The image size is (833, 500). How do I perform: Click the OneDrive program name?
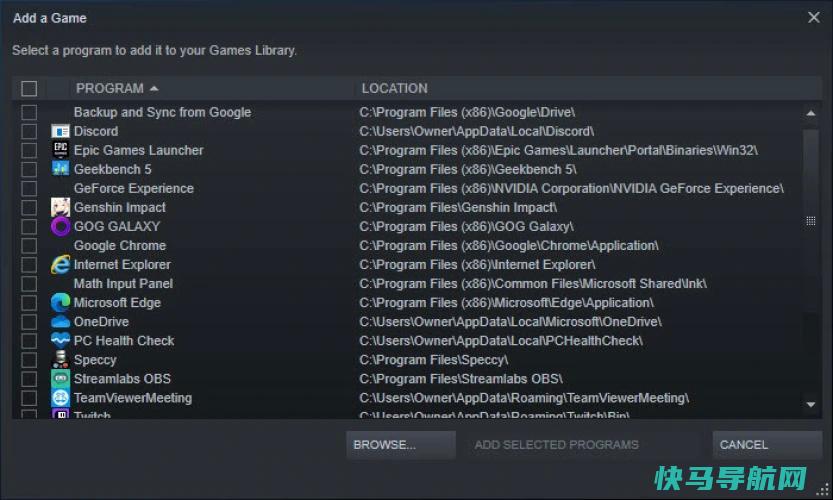(101, 322)
